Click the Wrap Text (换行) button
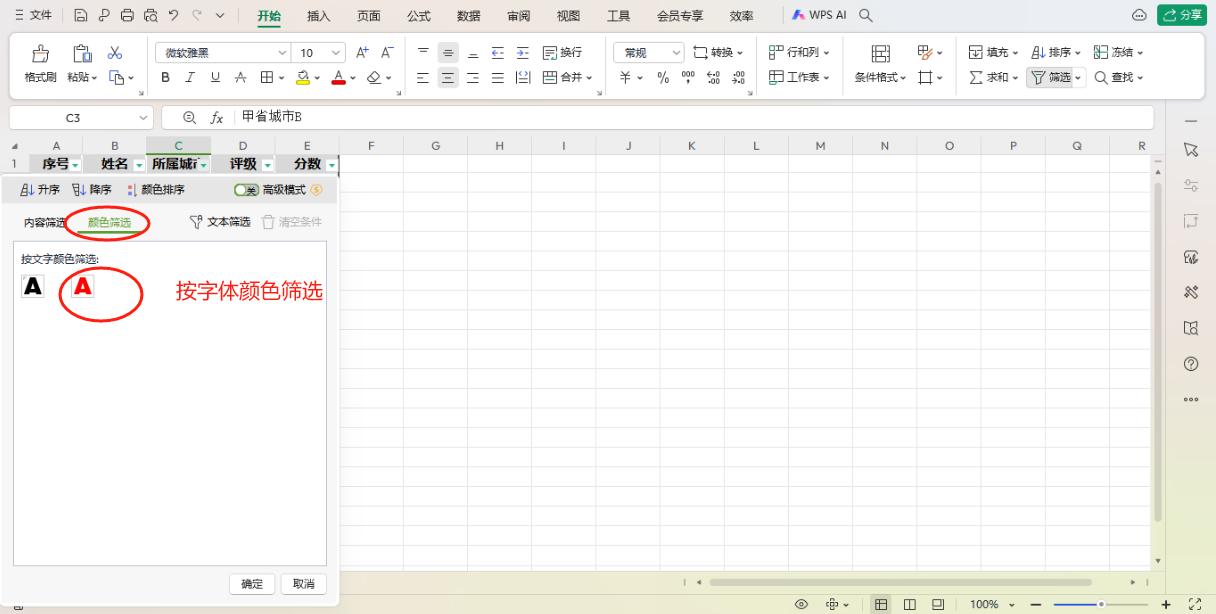 [x=562, y=52]
